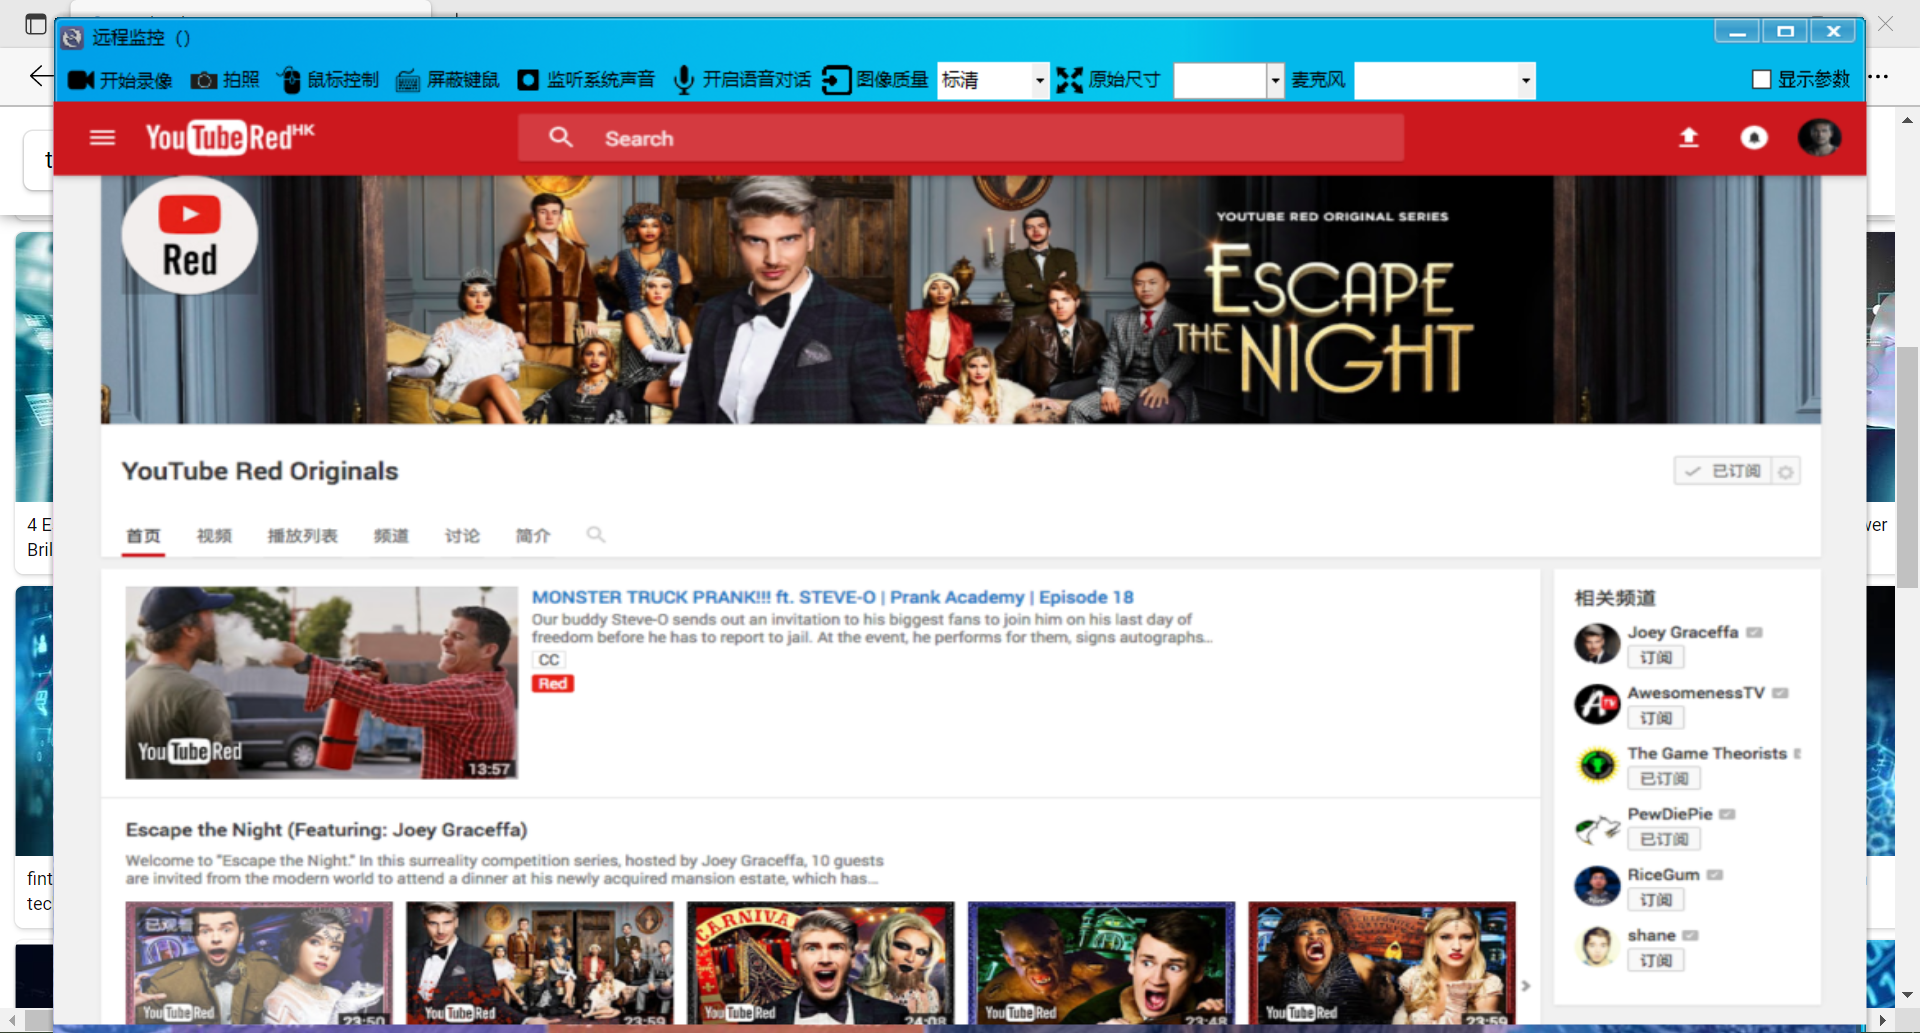Open the YouTube hamburger guide menu
The width and height of the screenshot is (1920, 1033).
tap(102, 138)
